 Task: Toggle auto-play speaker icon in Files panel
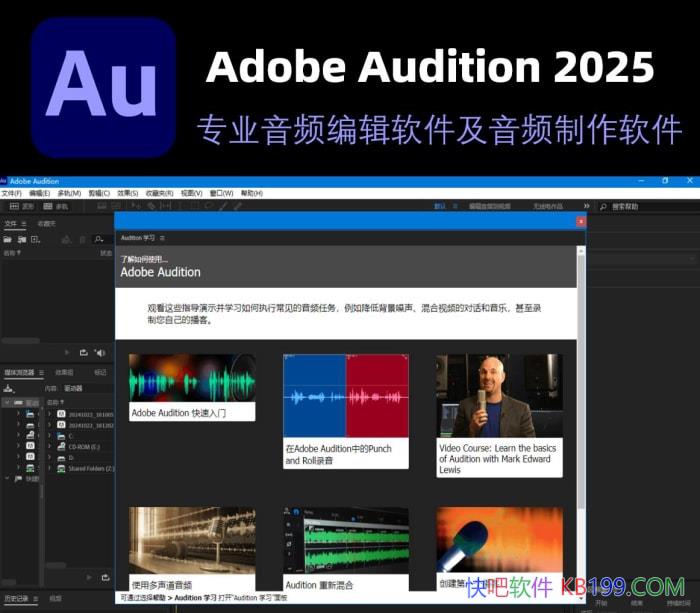point(99,352)
